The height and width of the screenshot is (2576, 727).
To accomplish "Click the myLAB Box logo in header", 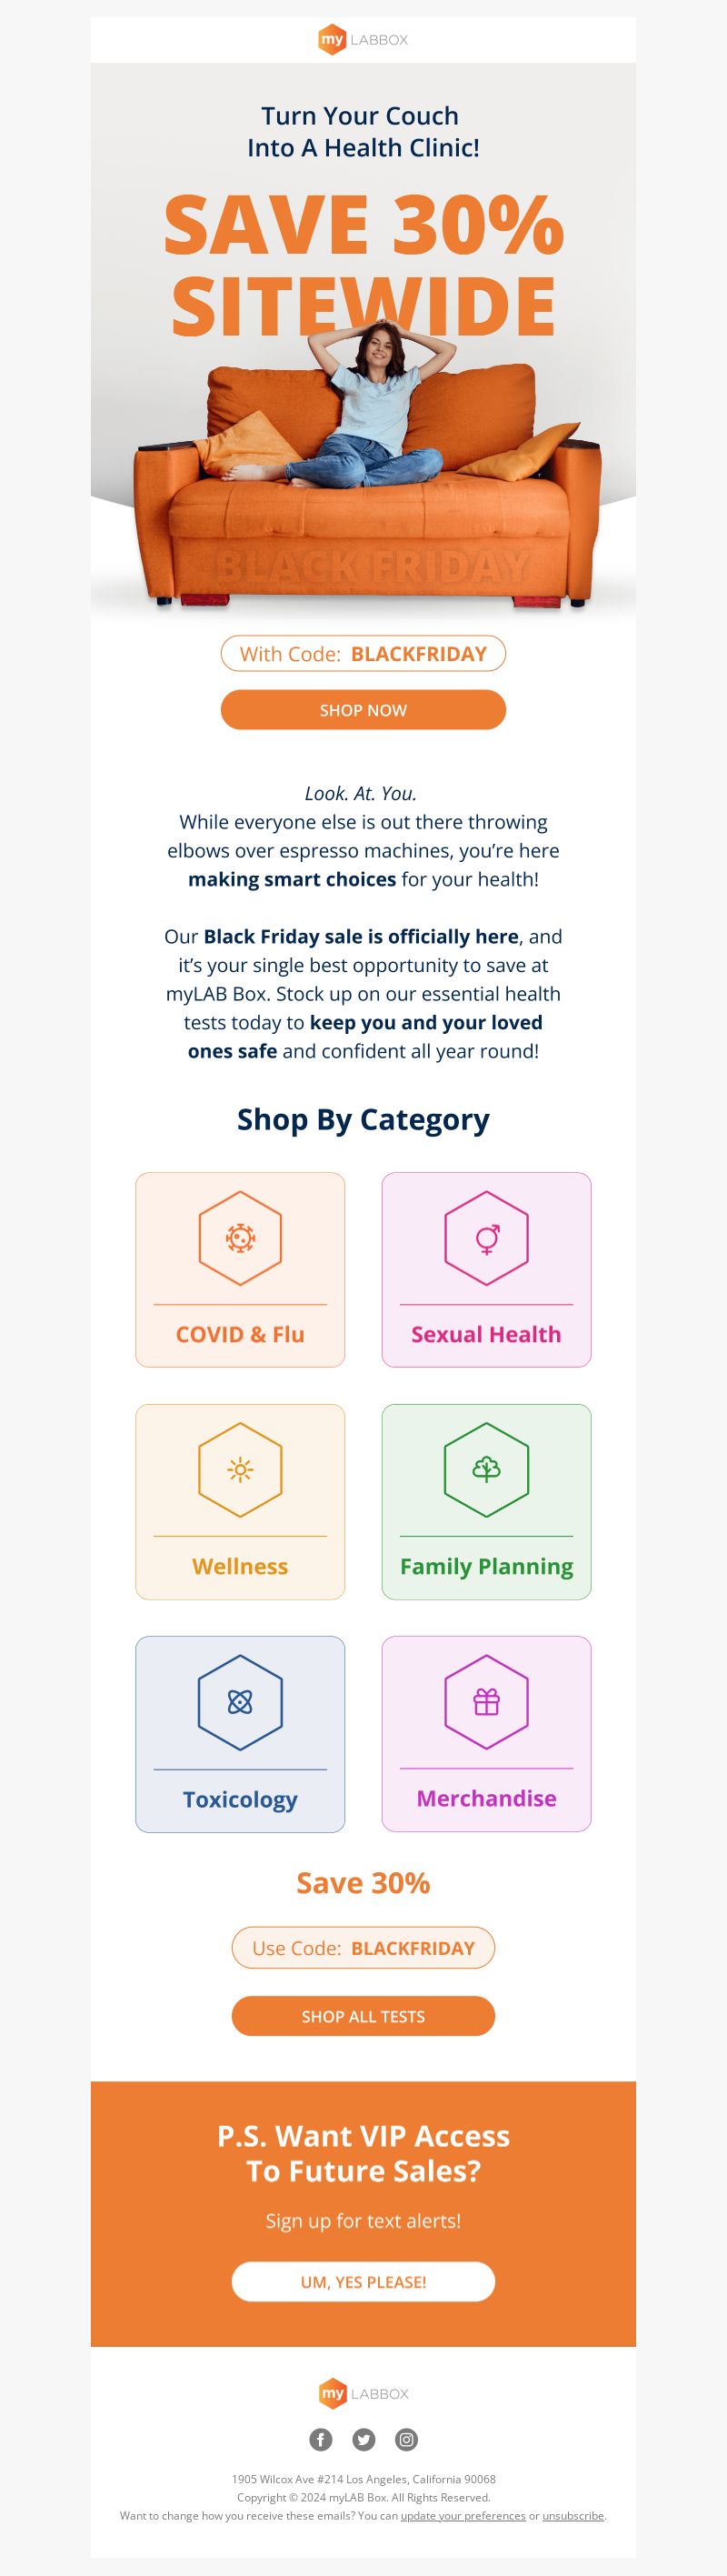I will (x=363, y=40).
